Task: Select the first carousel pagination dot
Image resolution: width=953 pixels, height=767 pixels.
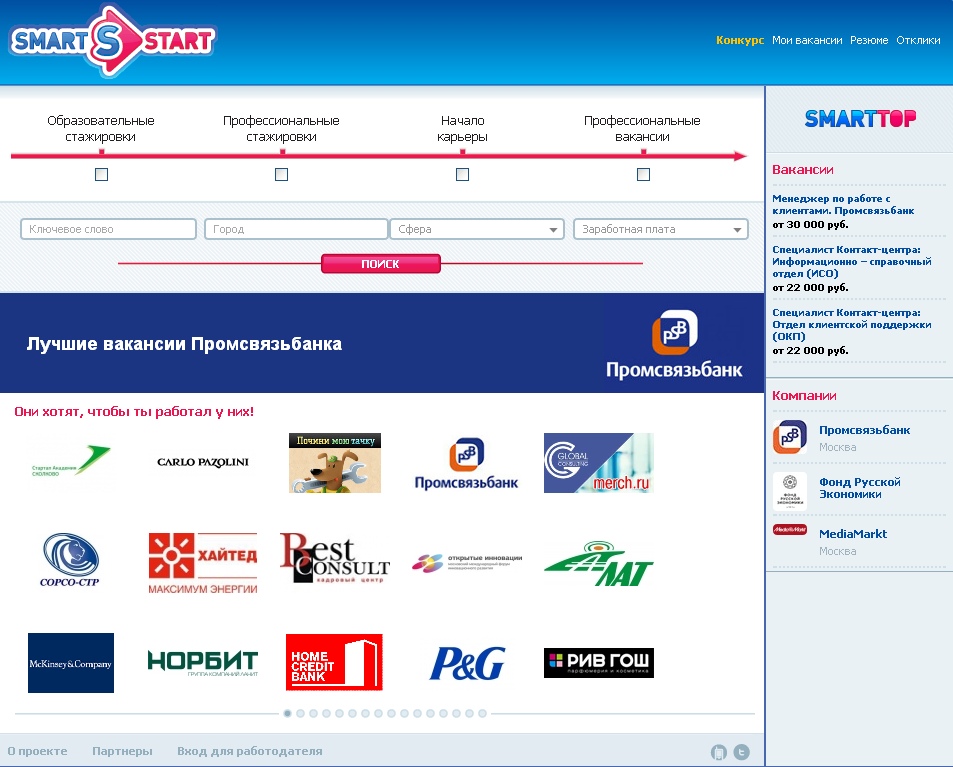Action: 287,714
